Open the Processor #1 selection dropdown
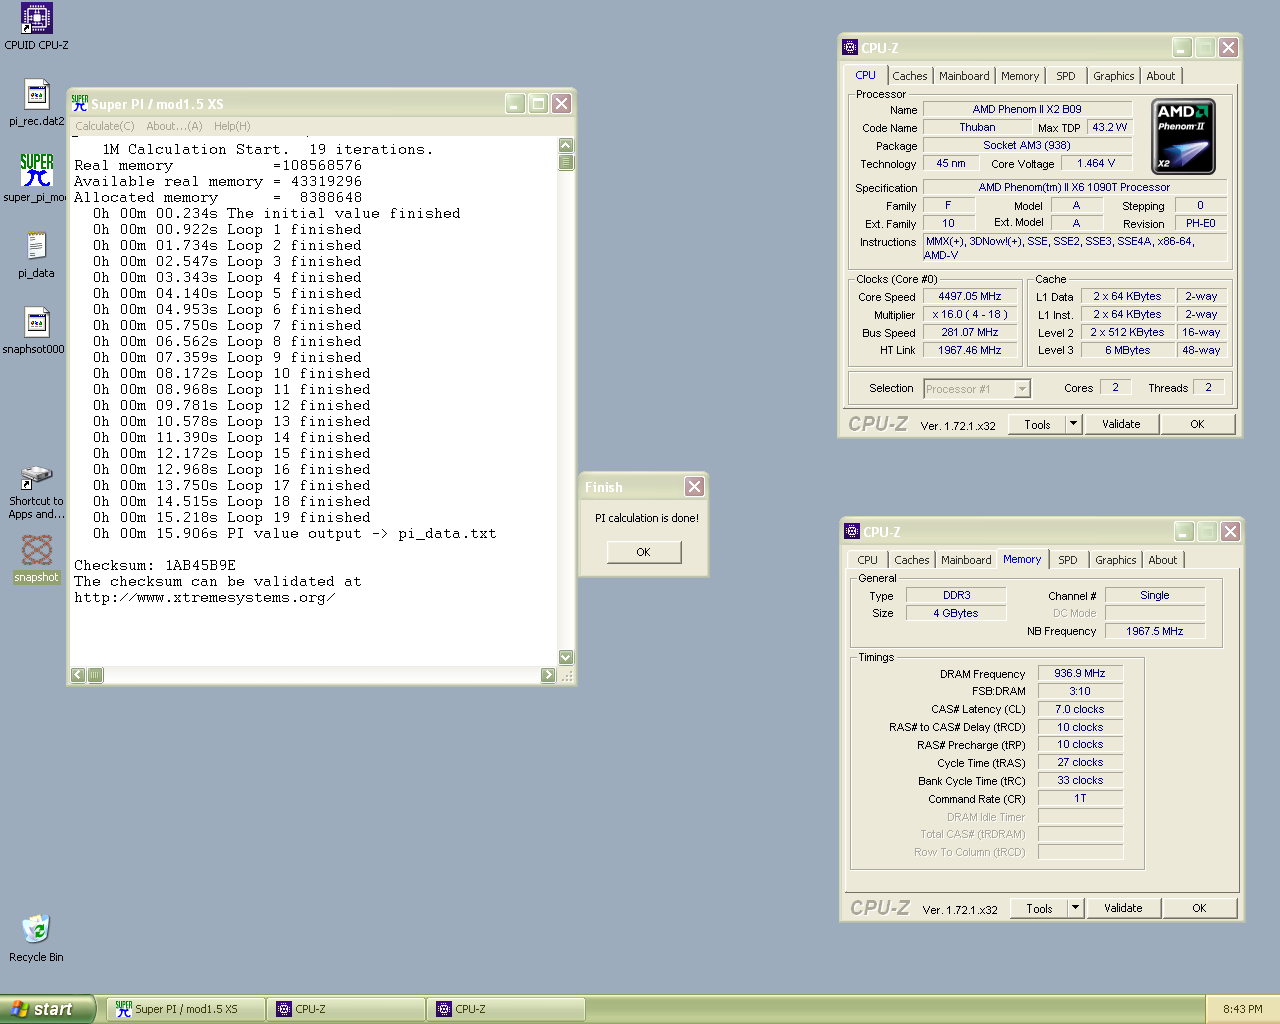 pyautogui.click(x=1022, y=389)
